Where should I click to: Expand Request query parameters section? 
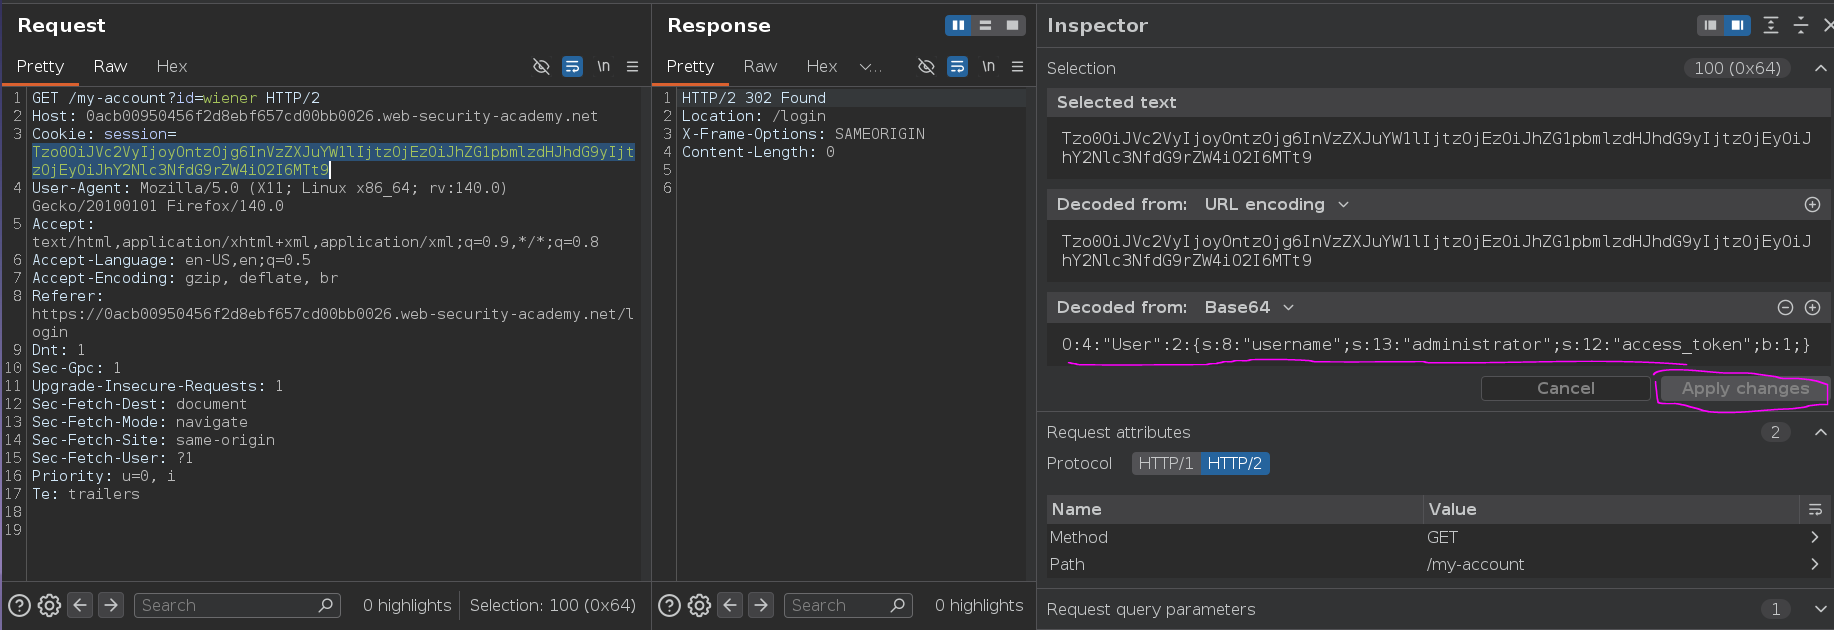(x=1820, y=609)
